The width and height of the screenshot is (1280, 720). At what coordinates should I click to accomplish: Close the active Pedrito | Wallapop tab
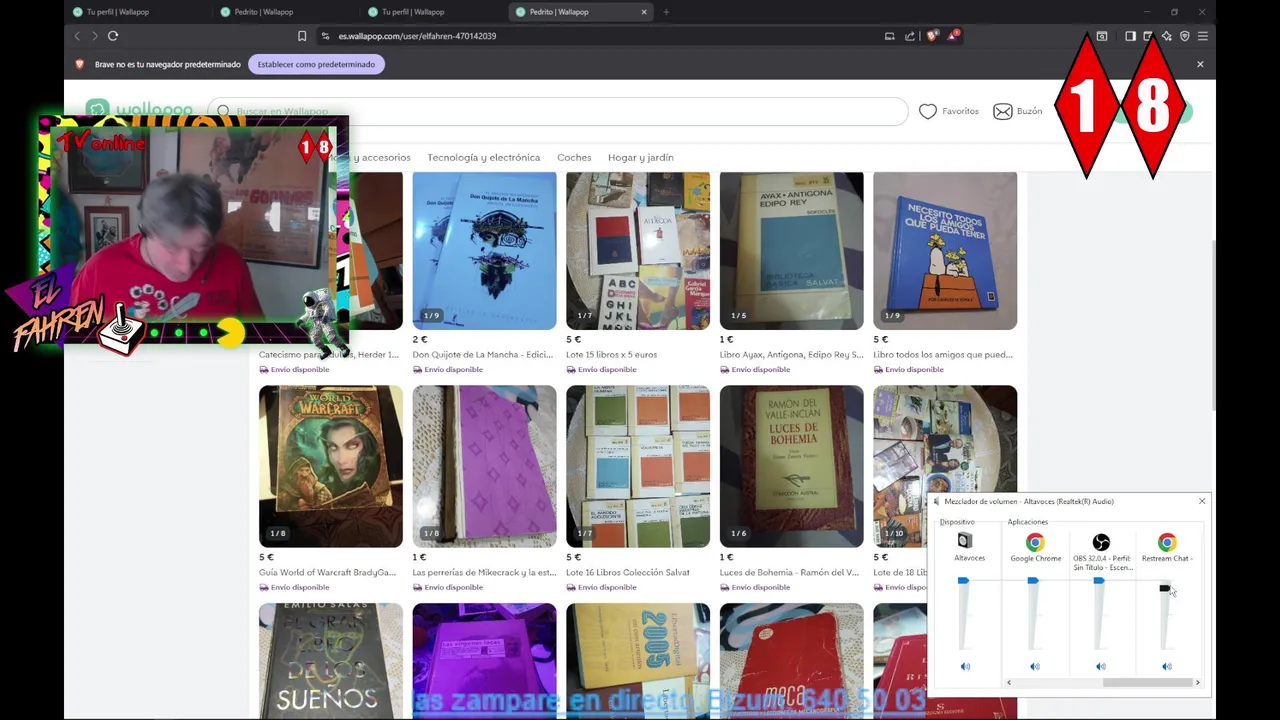click(644, 12)
